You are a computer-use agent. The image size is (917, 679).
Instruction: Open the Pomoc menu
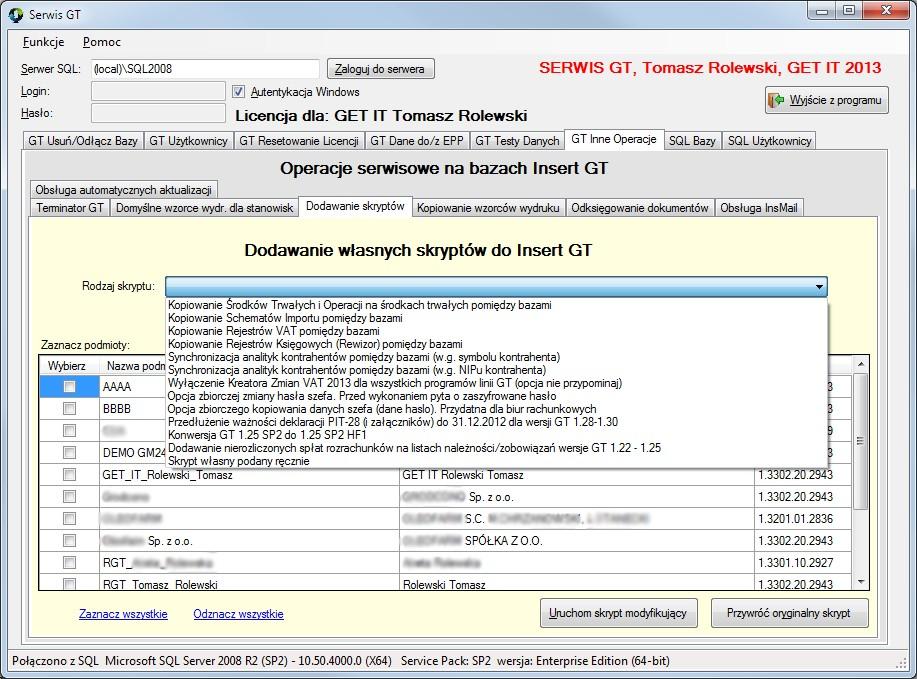[x=102, y=42]
